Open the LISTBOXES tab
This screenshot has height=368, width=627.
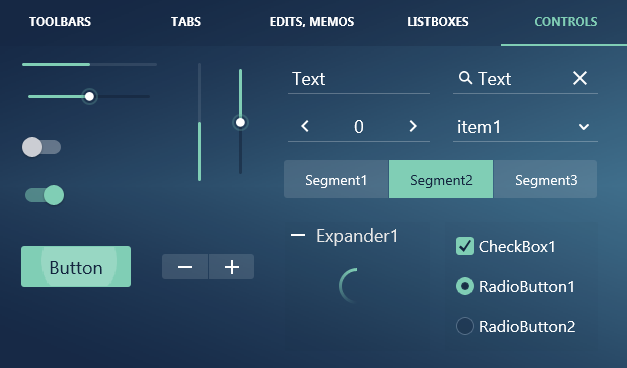(x=438, y=22)
